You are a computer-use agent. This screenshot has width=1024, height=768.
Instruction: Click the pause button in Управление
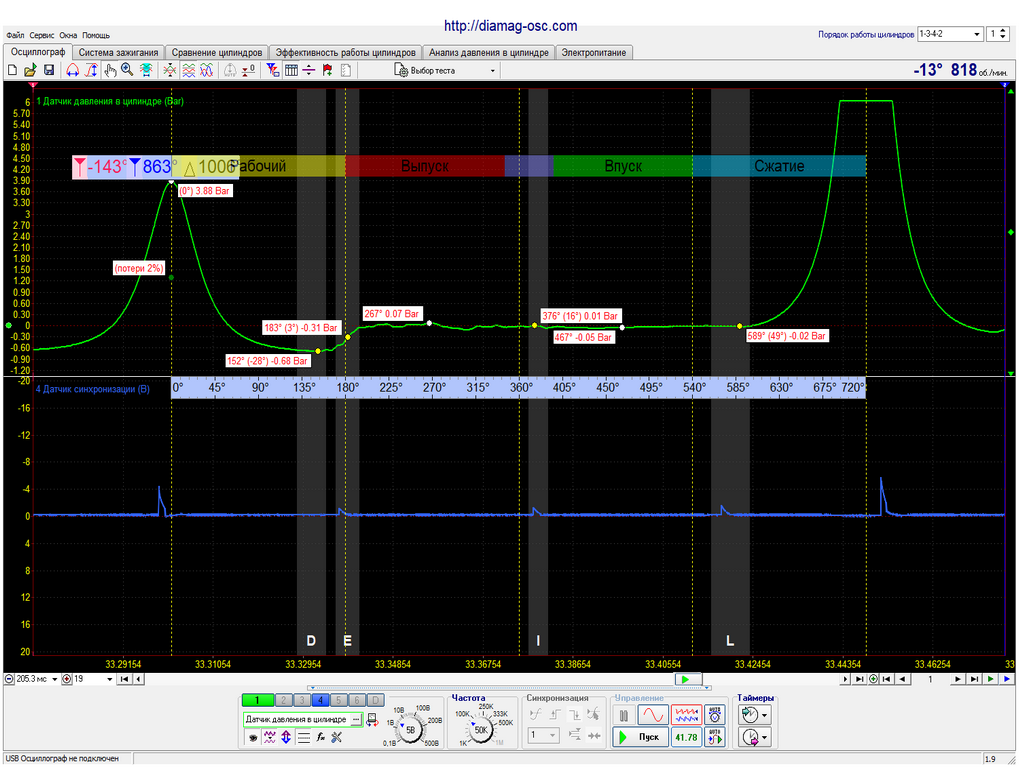pyautogui.click(x=624, y=715)
